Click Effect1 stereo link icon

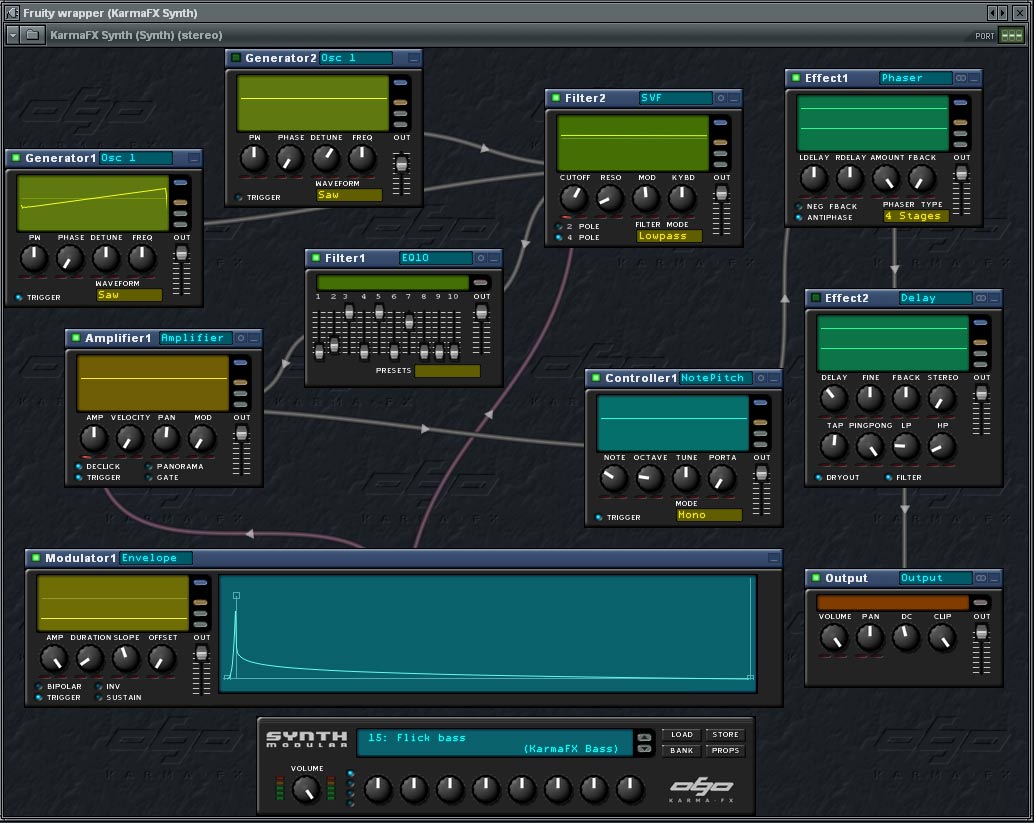(x=961, y=78)
